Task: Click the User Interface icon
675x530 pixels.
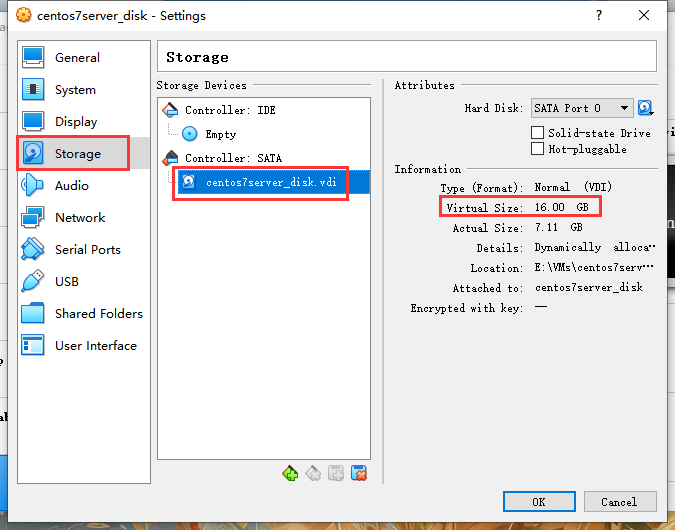Action: 33,345
